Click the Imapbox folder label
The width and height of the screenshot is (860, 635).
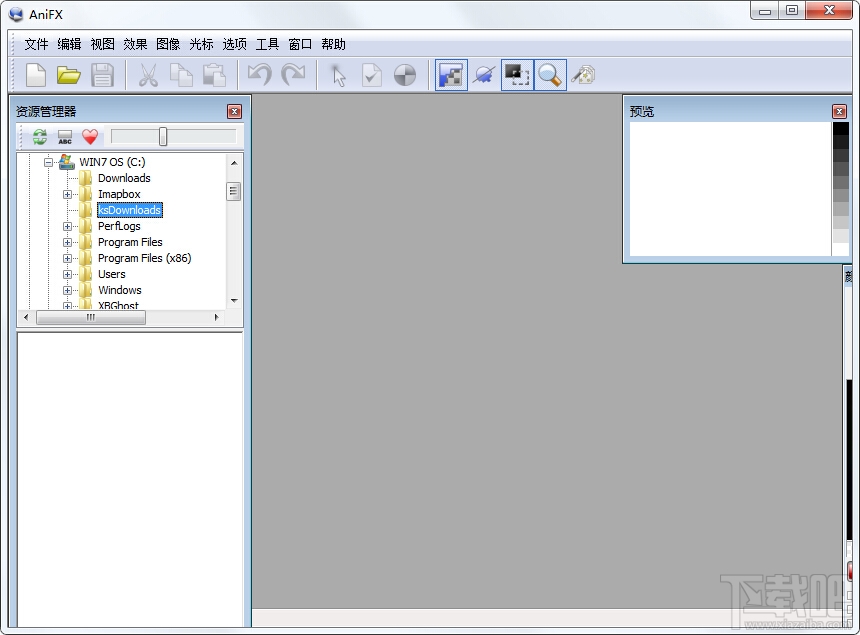pos(119,194)
